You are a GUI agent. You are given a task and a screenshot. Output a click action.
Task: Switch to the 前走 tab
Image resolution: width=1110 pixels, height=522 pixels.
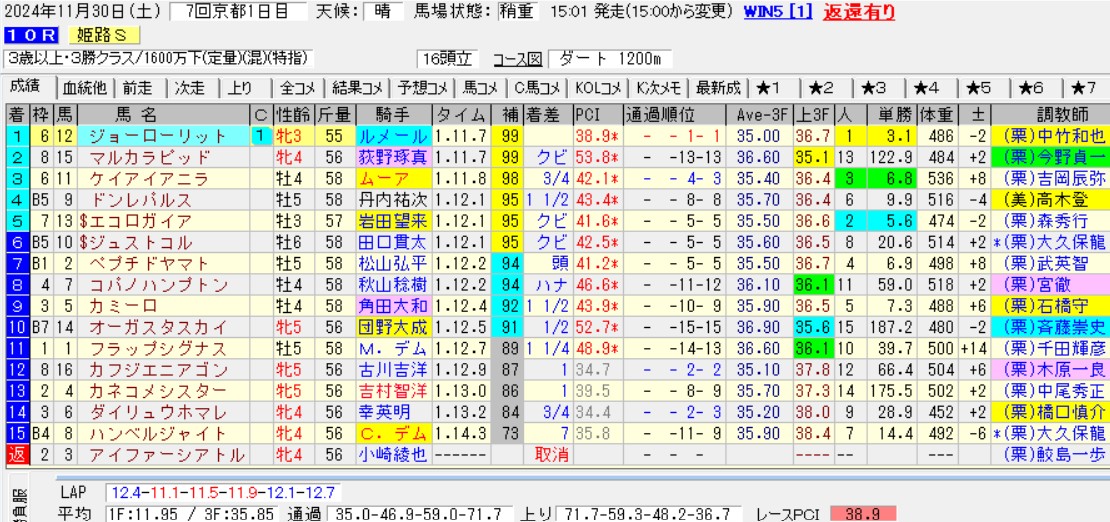pos(138,87)
